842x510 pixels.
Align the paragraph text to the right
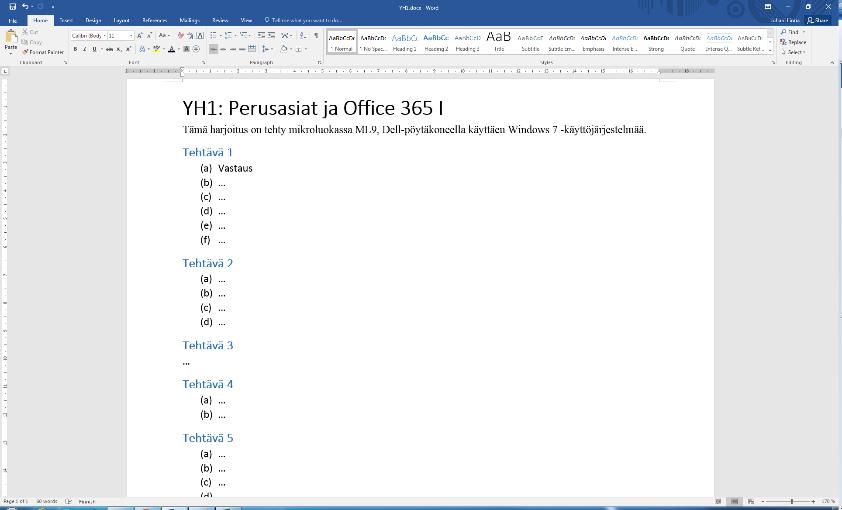(x=233, y=49)
